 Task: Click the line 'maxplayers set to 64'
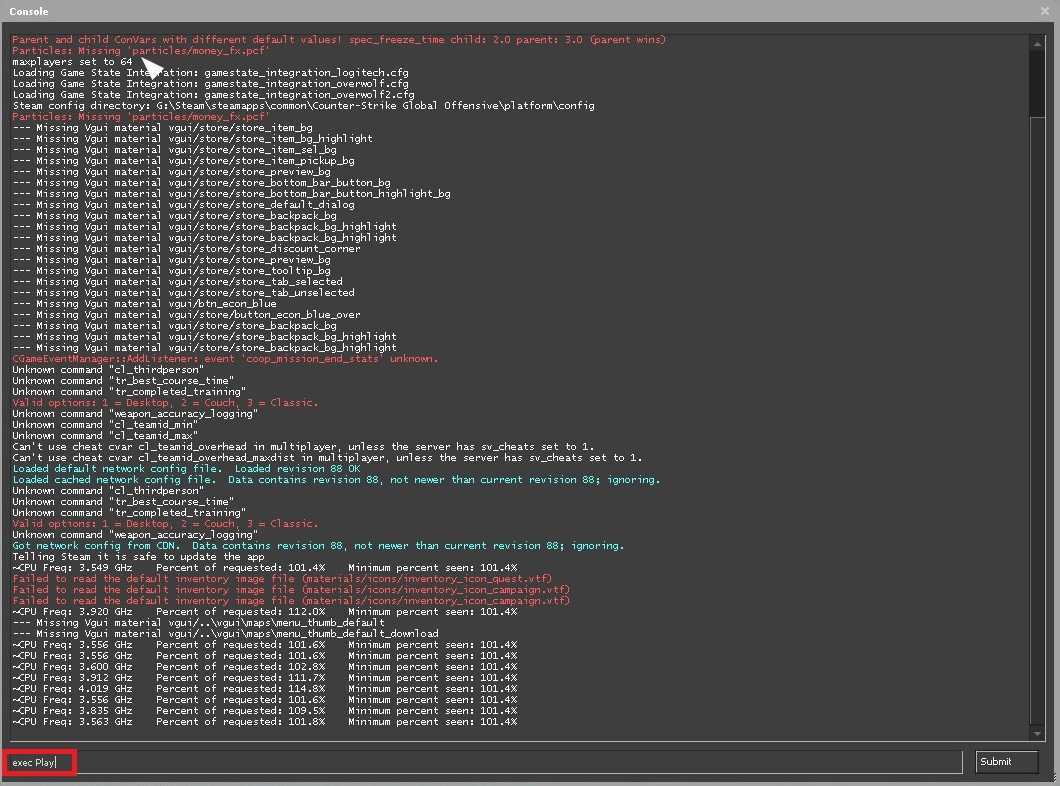click(72, 62)
